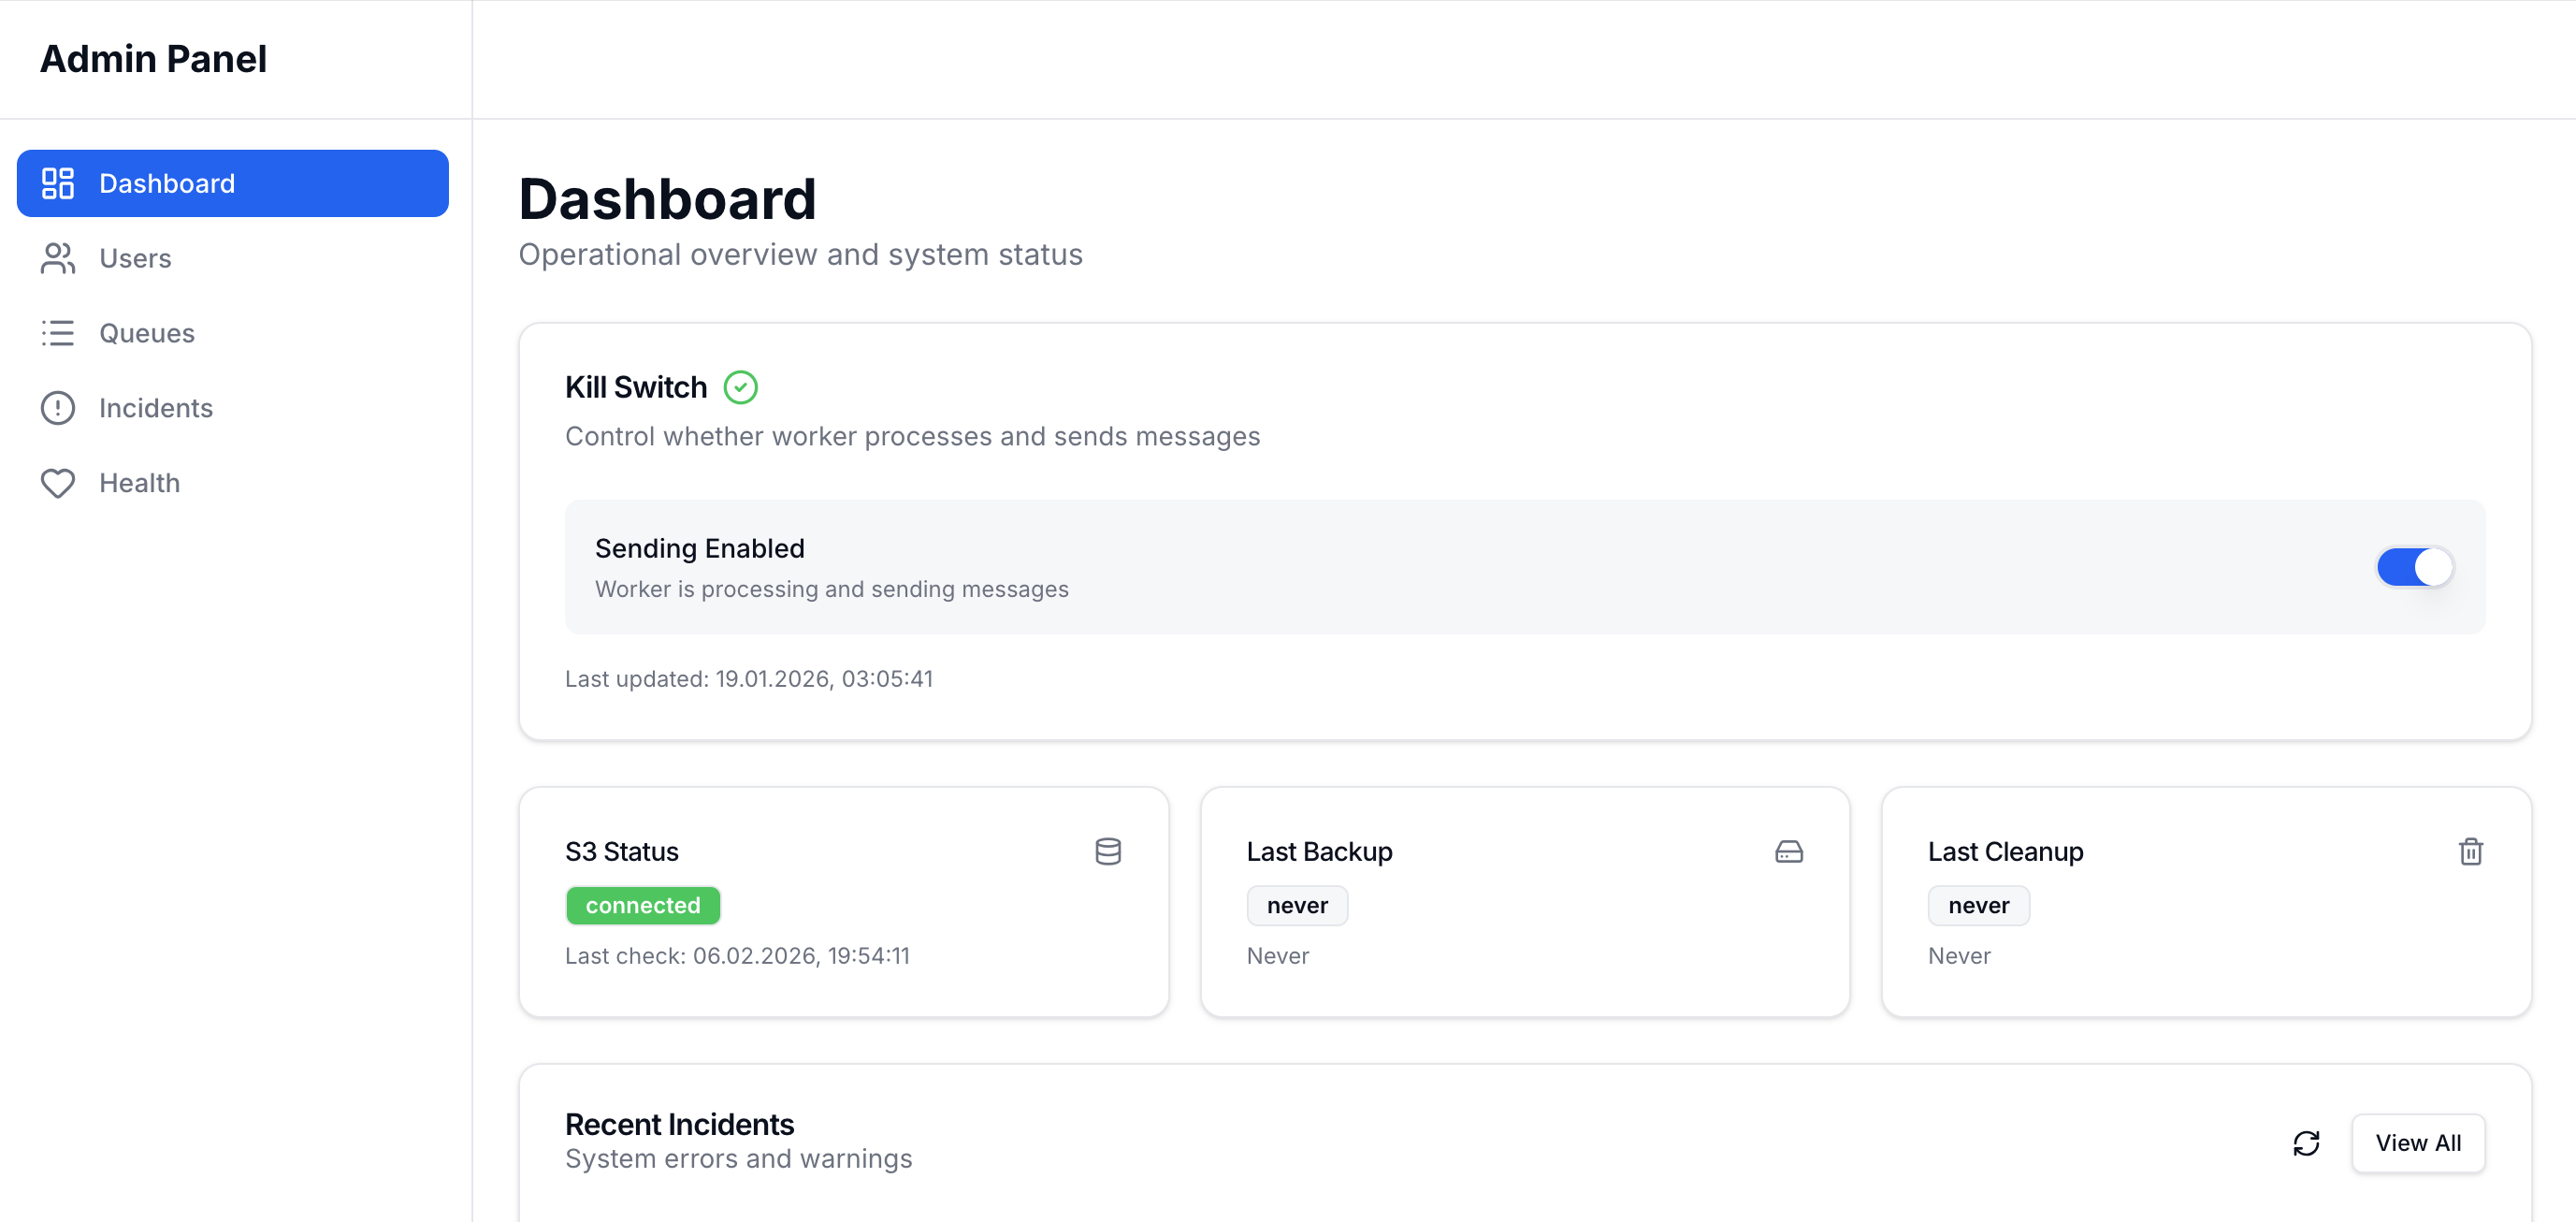Navigate to Incidents

(x=233, y=408)
